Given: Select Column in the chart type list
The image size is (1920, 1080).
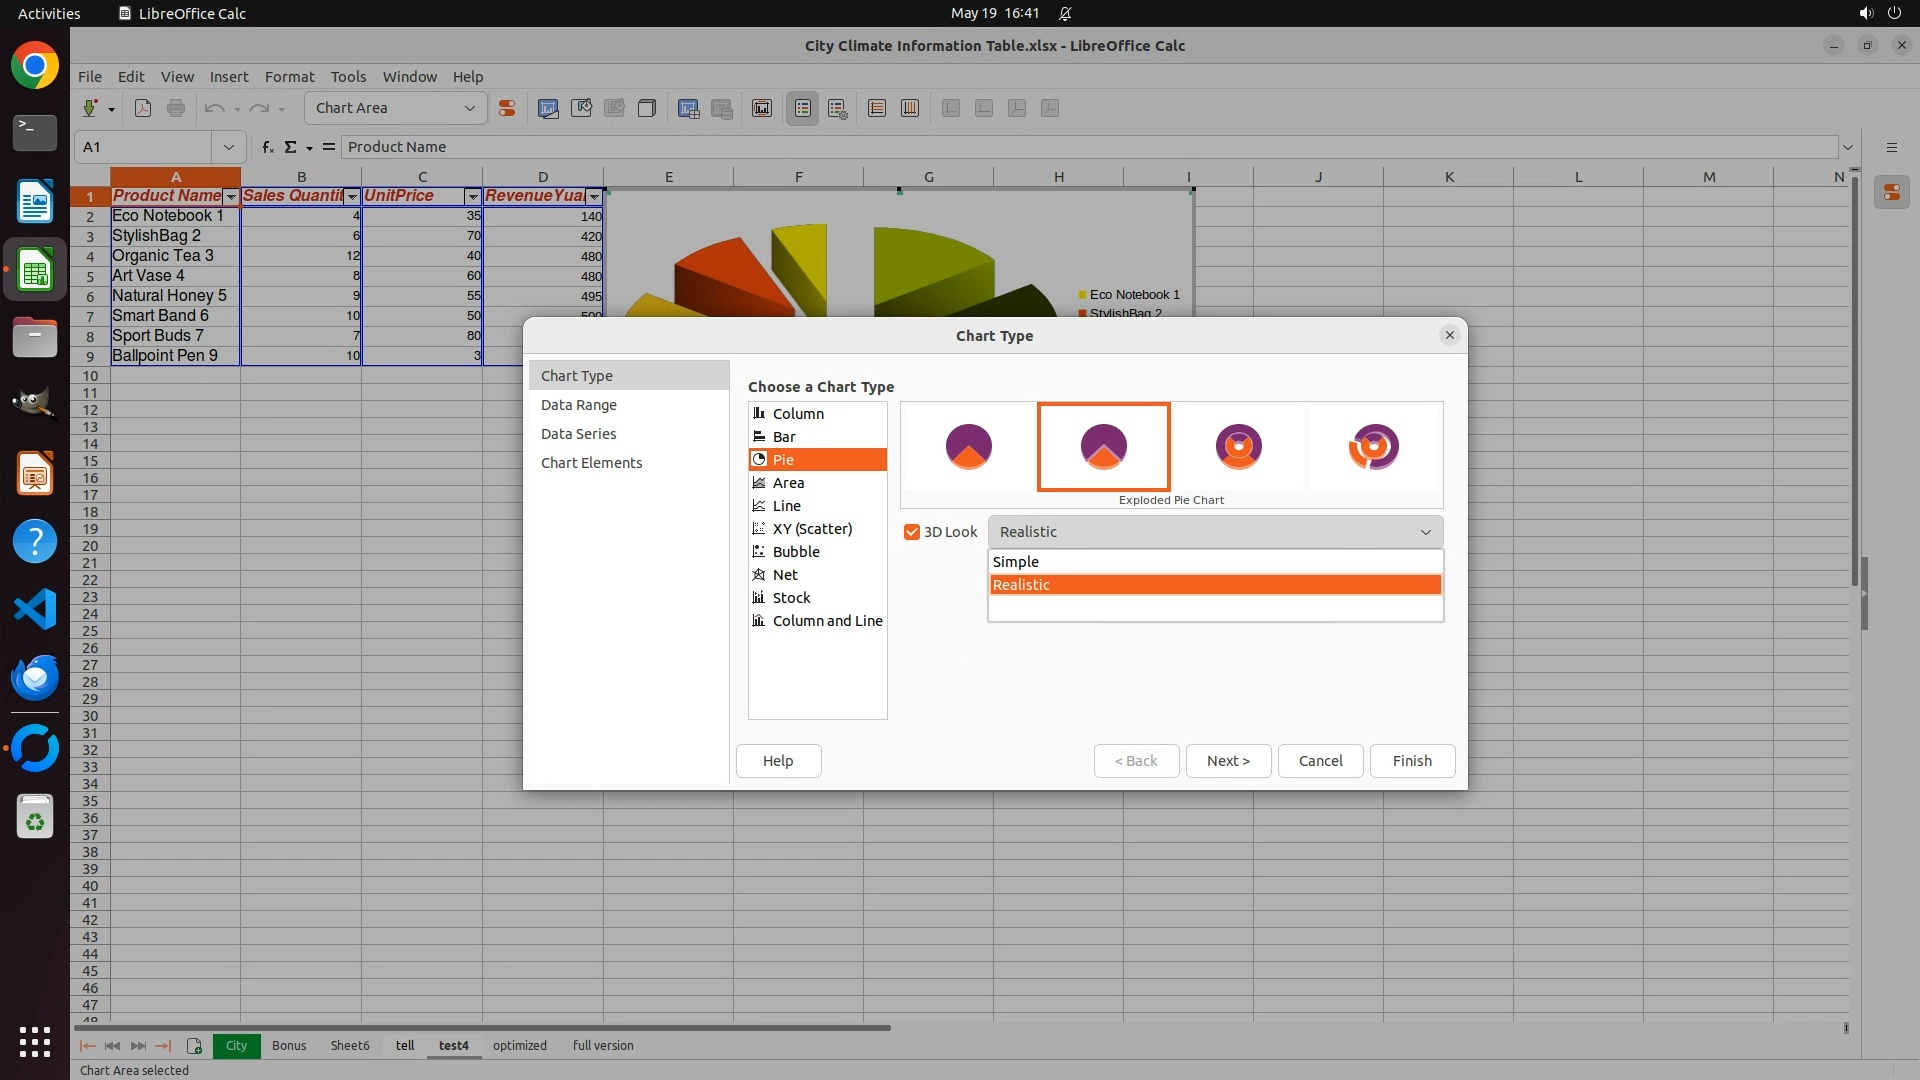Looking at the screenshot, I should [x=798, y=414].
